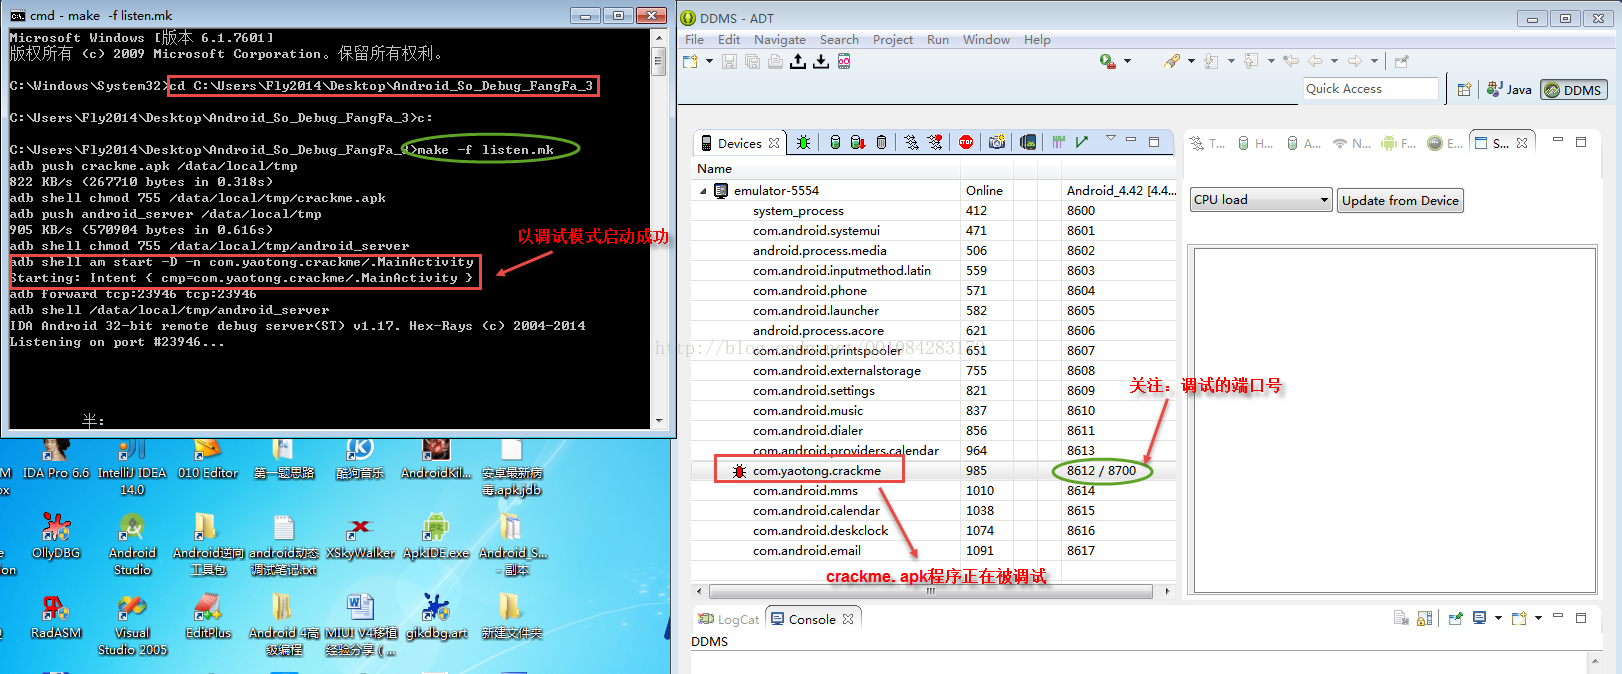The height and width of the screenshot is (674, 1622).
Task: Select the Devices tab
Action: (739, 143)
